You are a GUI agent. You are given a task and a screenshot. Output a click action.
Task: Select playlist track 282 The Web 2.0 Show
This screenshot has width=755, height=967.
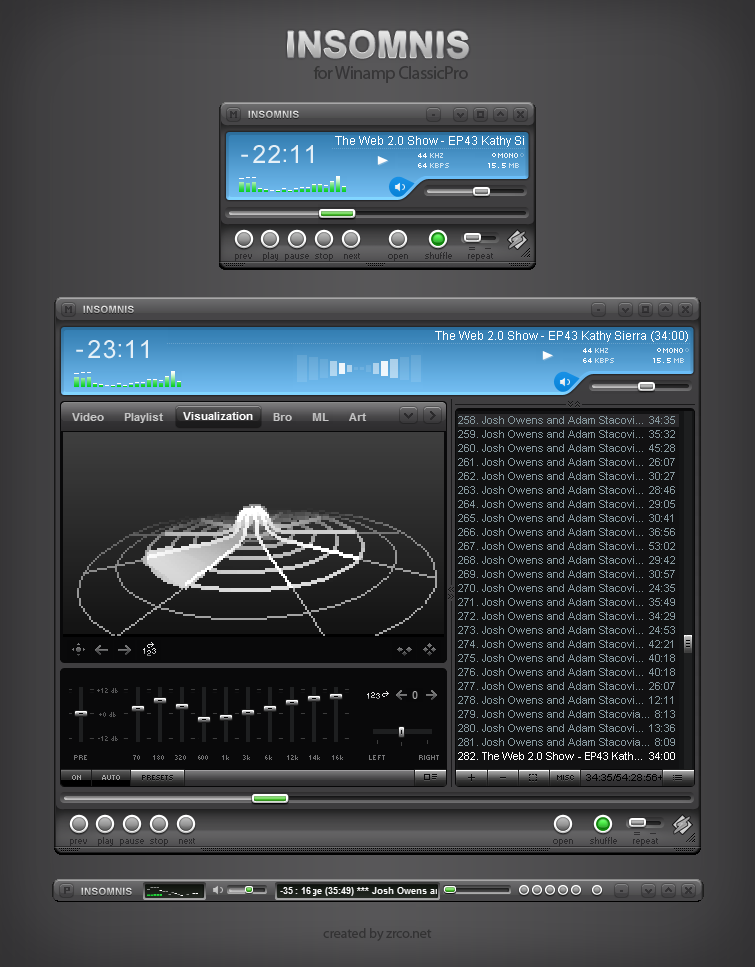click(566, 756)
